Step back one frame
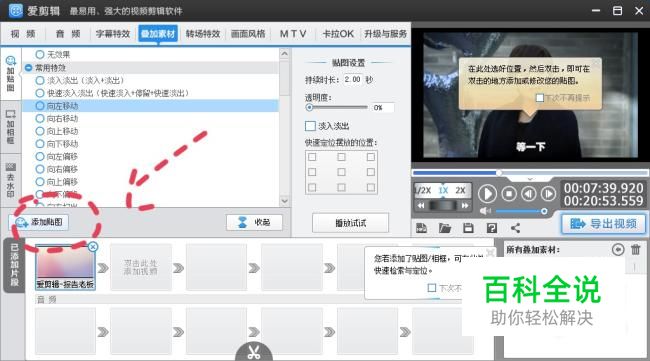This screenshot has width=650, height=361. click(529, 194)
